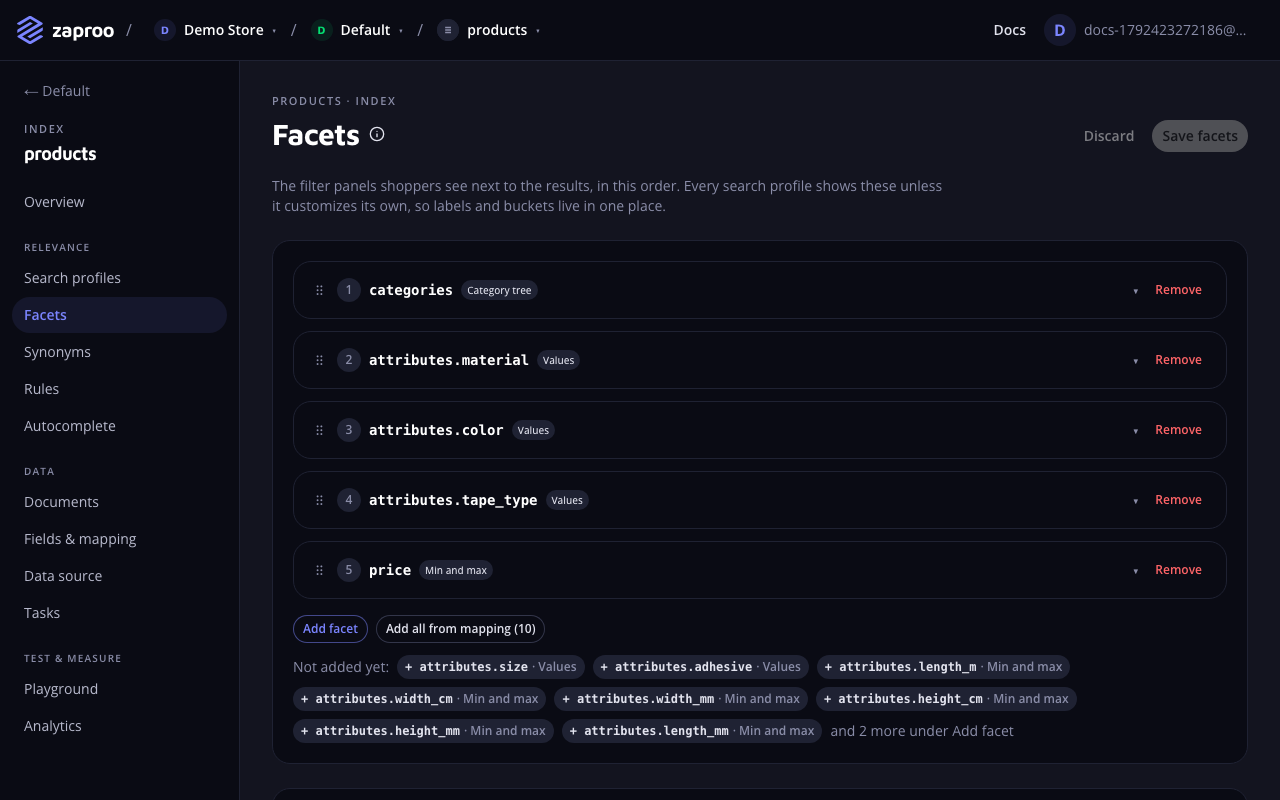Image resolution: width=1280 pixels, height=800 pixels.
Task: Grab the drag handle for attributes.color facet
Action: click(320, 430)
